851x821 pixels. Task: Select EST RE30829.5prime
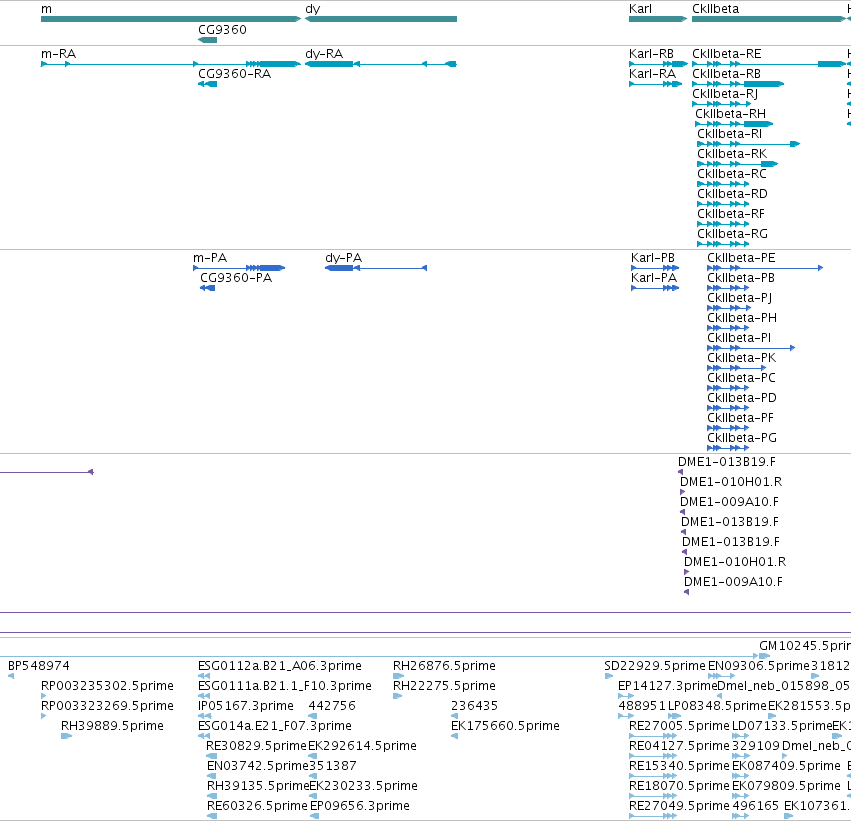pos(257,746)
